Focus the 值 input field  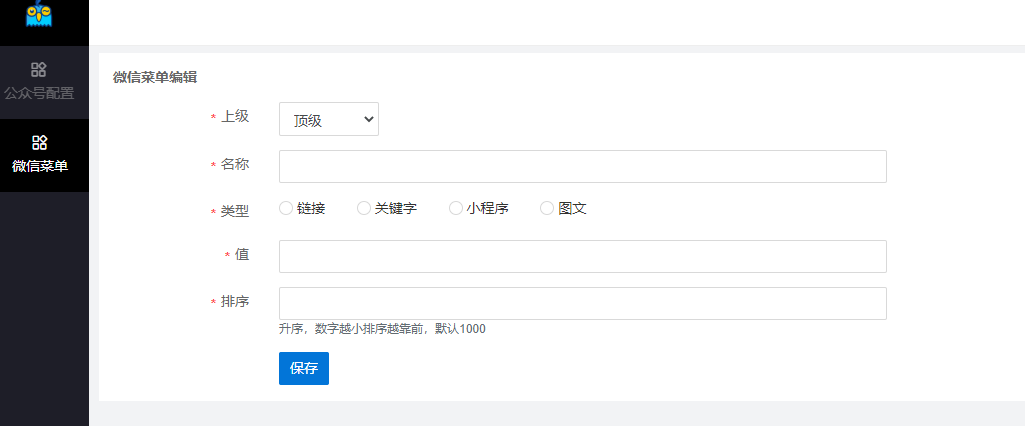[582, 256]
